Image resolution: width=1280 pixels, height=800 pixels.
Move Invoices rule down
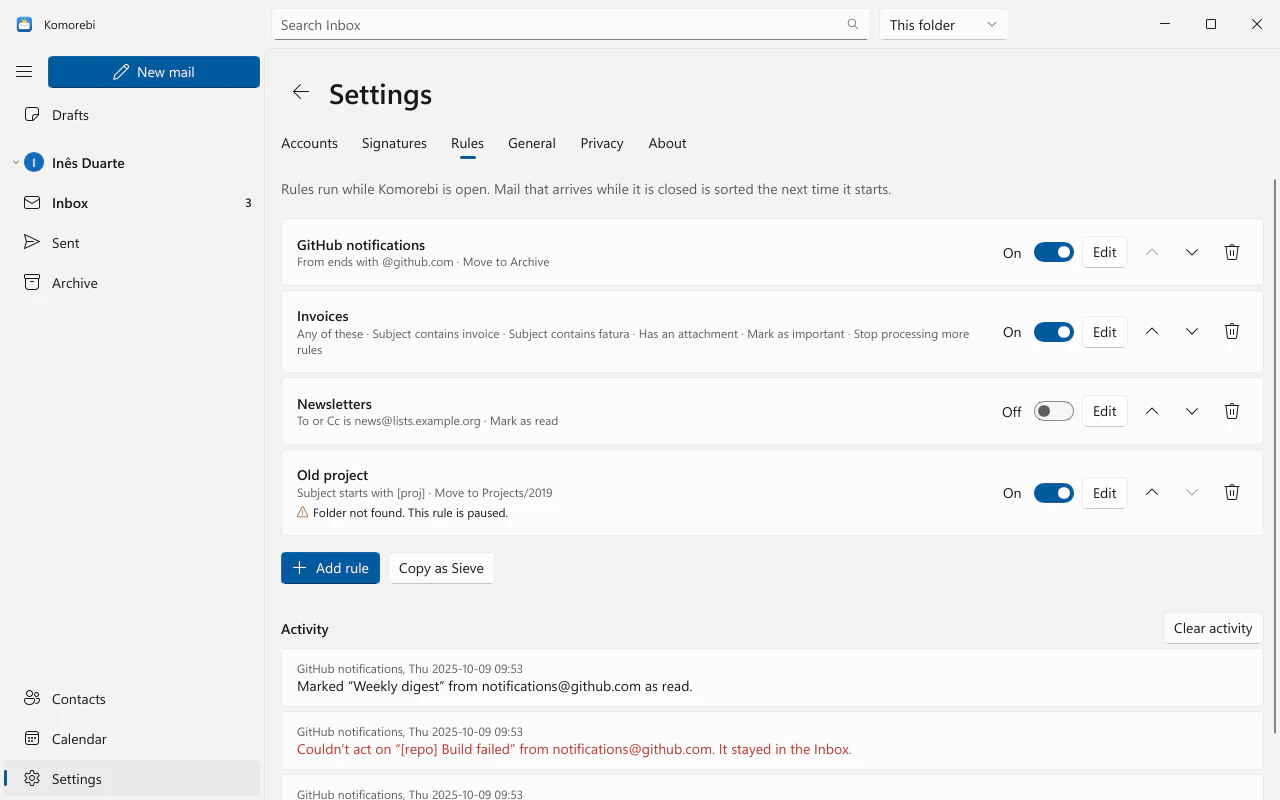click(1192, 332)
